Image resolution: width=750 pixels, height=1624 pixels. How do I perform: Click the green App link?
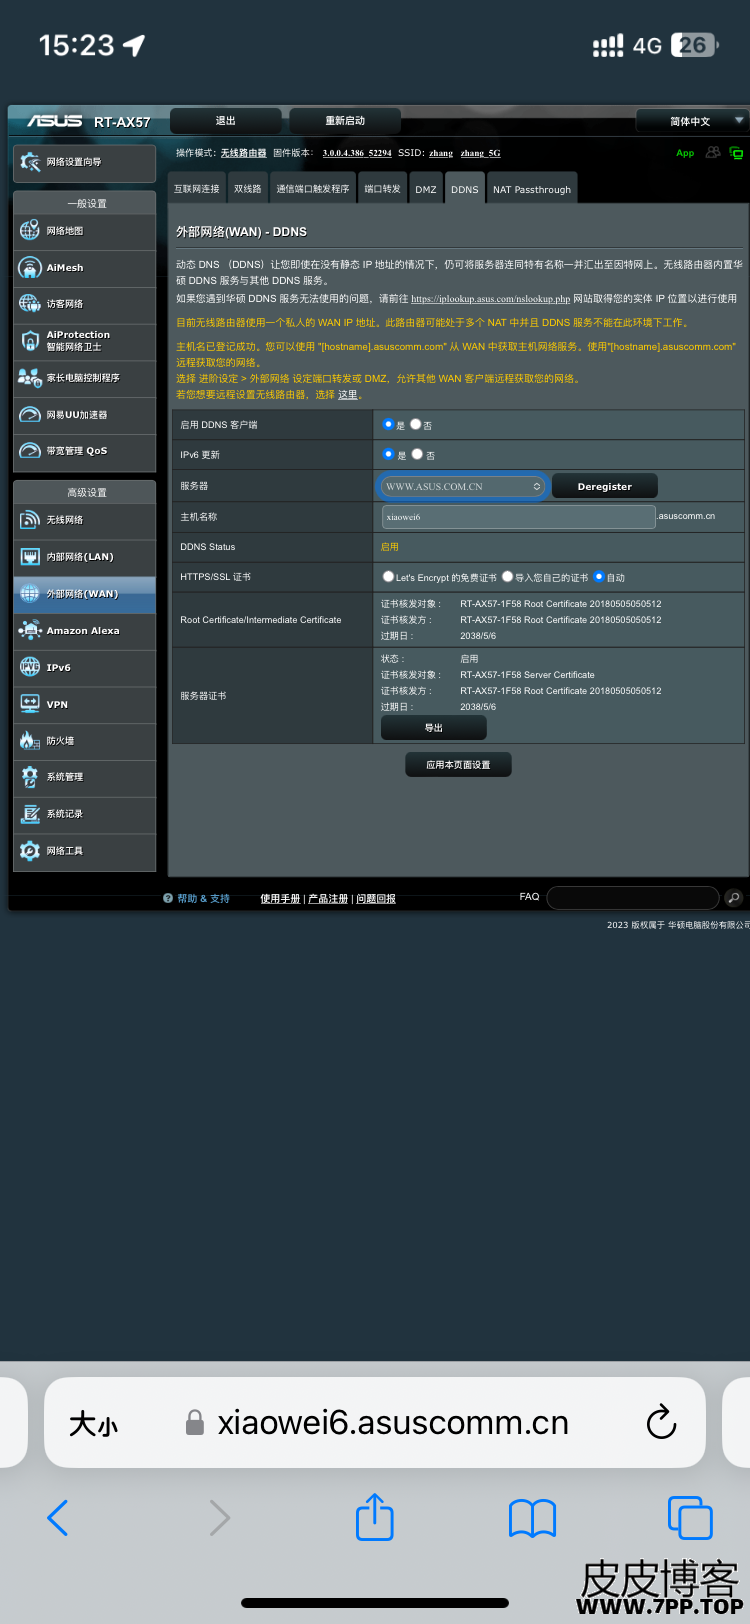pyautogui.click(x=685, y=153)
